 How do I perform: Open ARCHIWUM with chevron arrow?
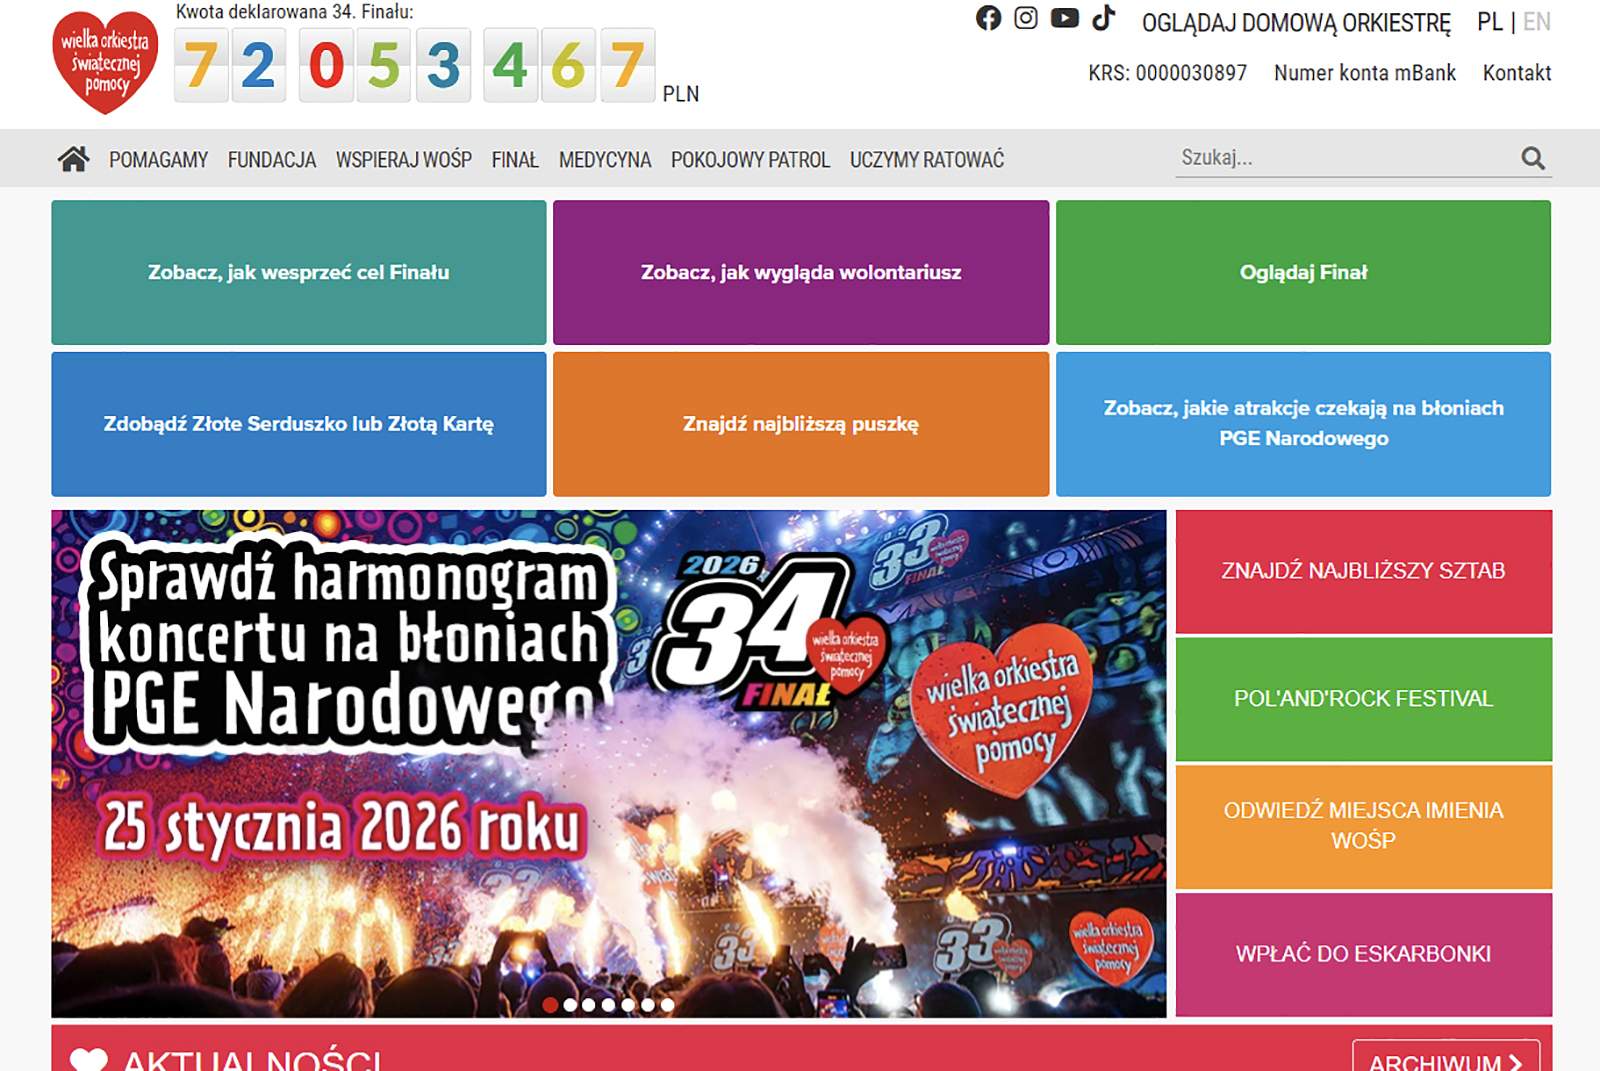(1445, 1060)
